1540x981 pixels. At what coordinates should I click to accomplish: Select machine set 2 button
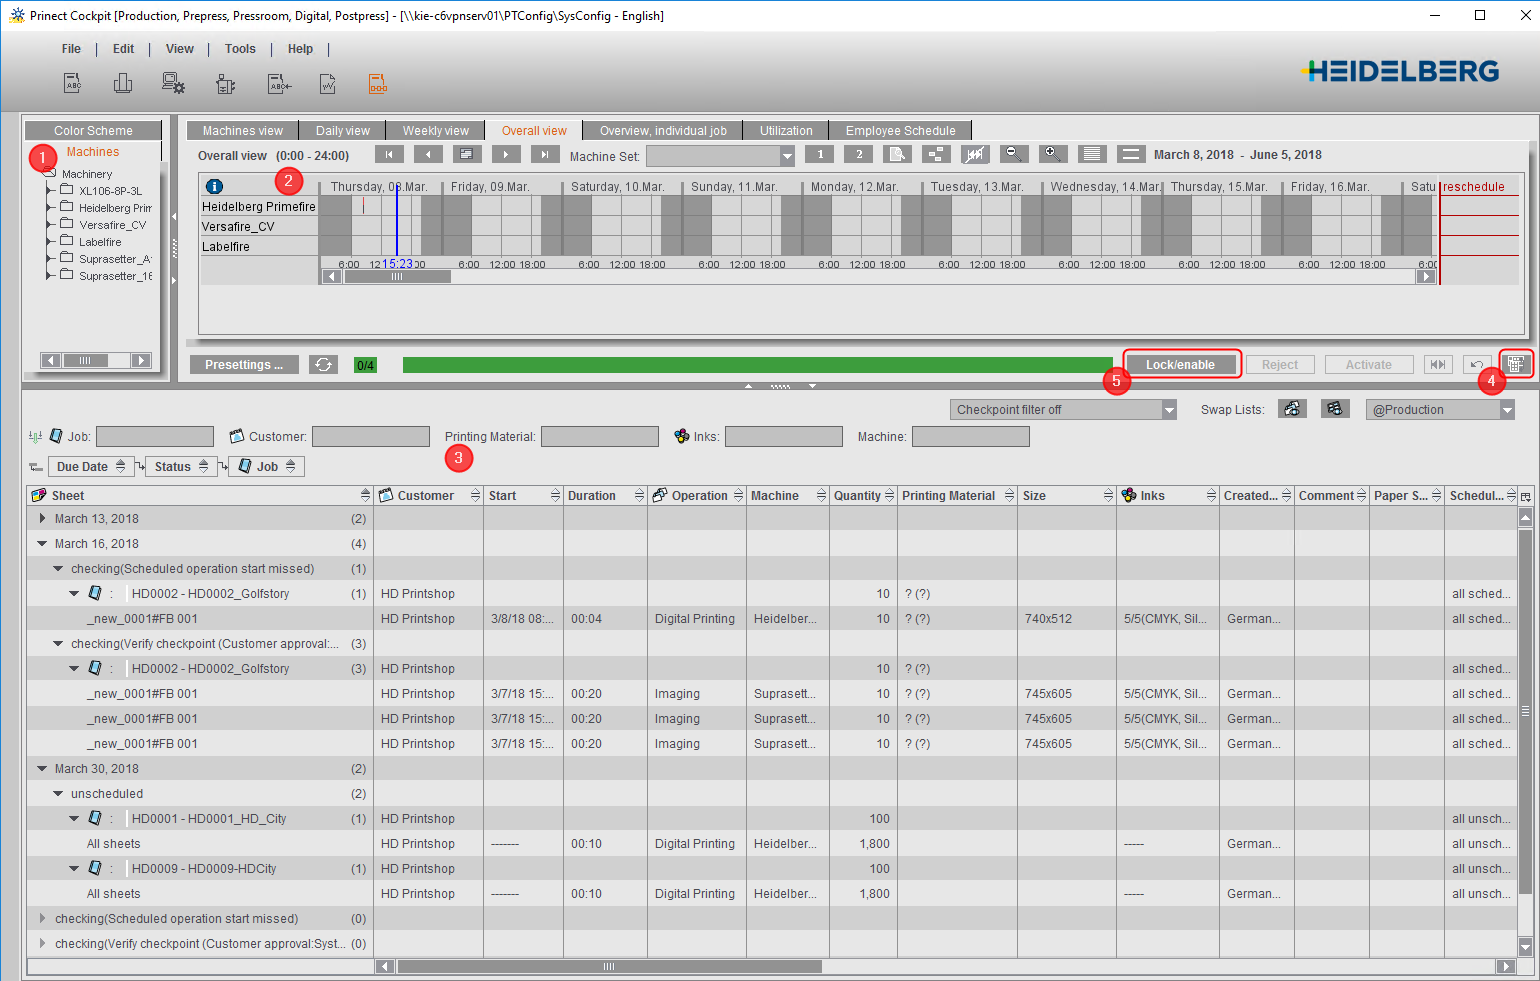[x=859, y=154]
